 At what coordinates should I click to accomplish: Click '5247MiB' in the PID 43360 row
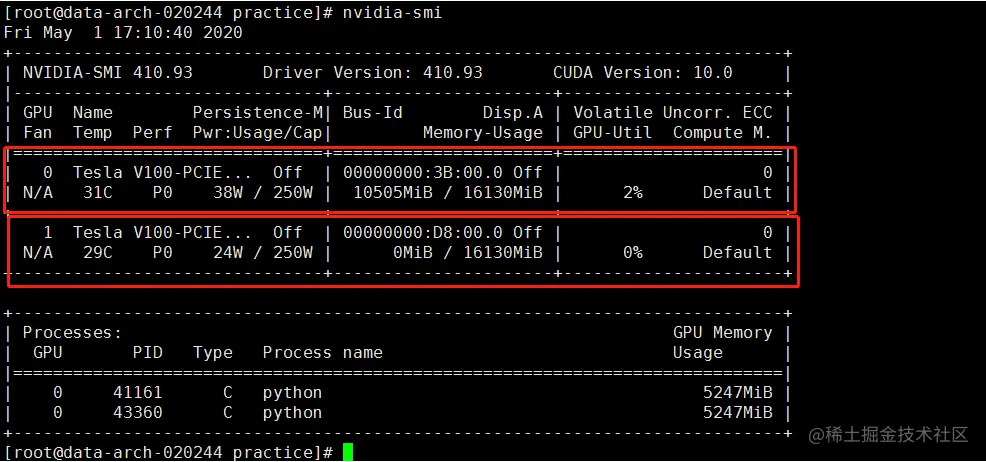pos(737,413)
